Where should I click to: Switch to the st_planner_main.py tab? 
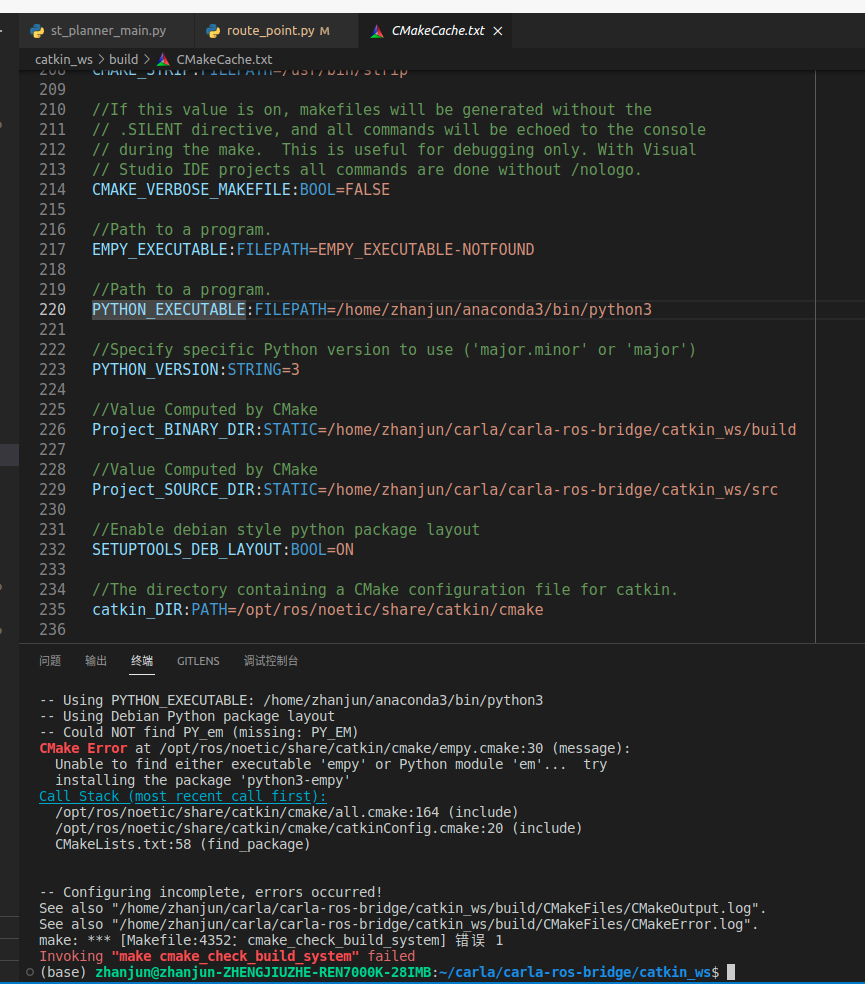pos(108,31)
